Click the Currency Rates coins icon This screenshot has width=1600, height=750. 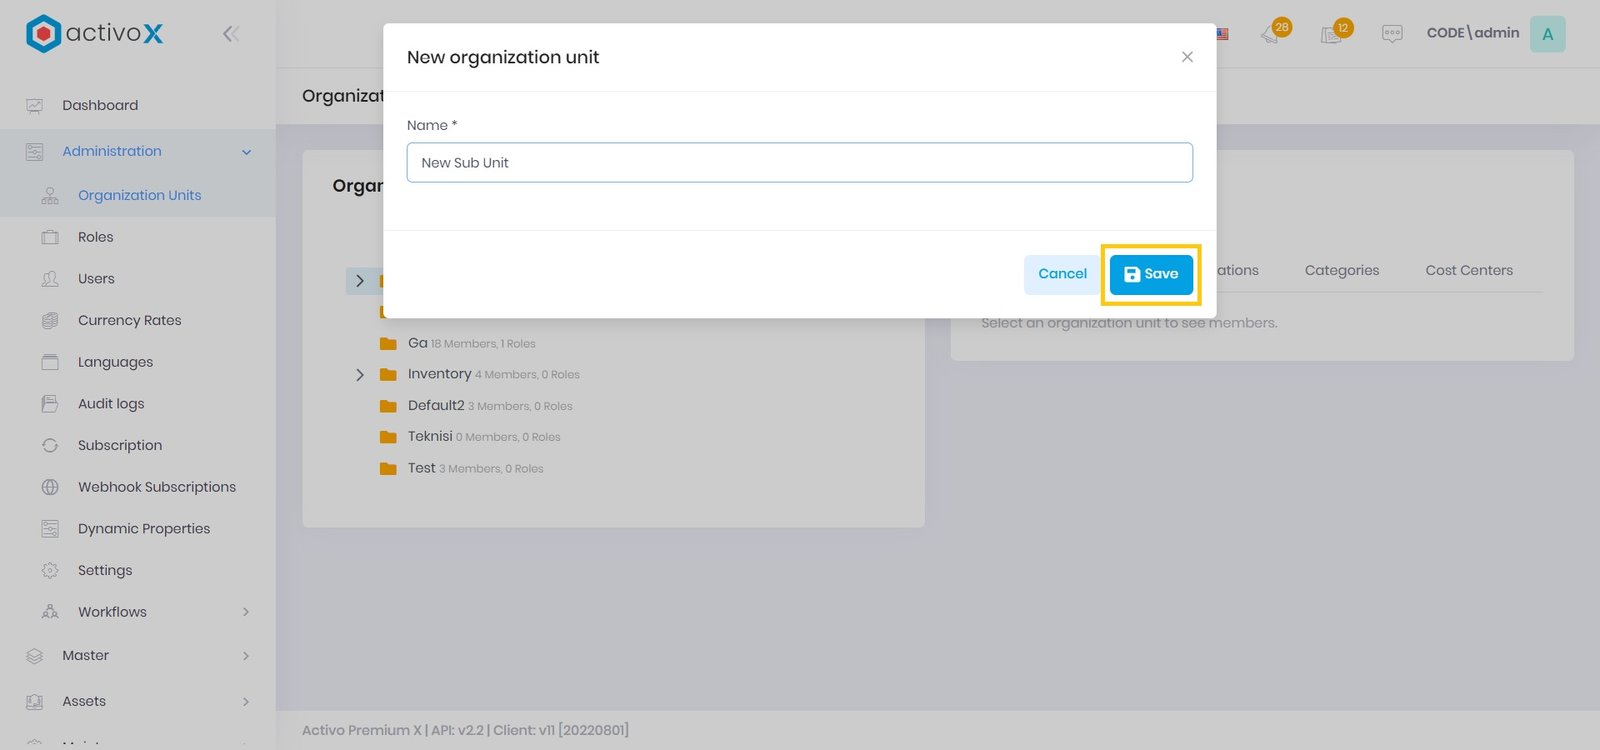coord(50,320)
